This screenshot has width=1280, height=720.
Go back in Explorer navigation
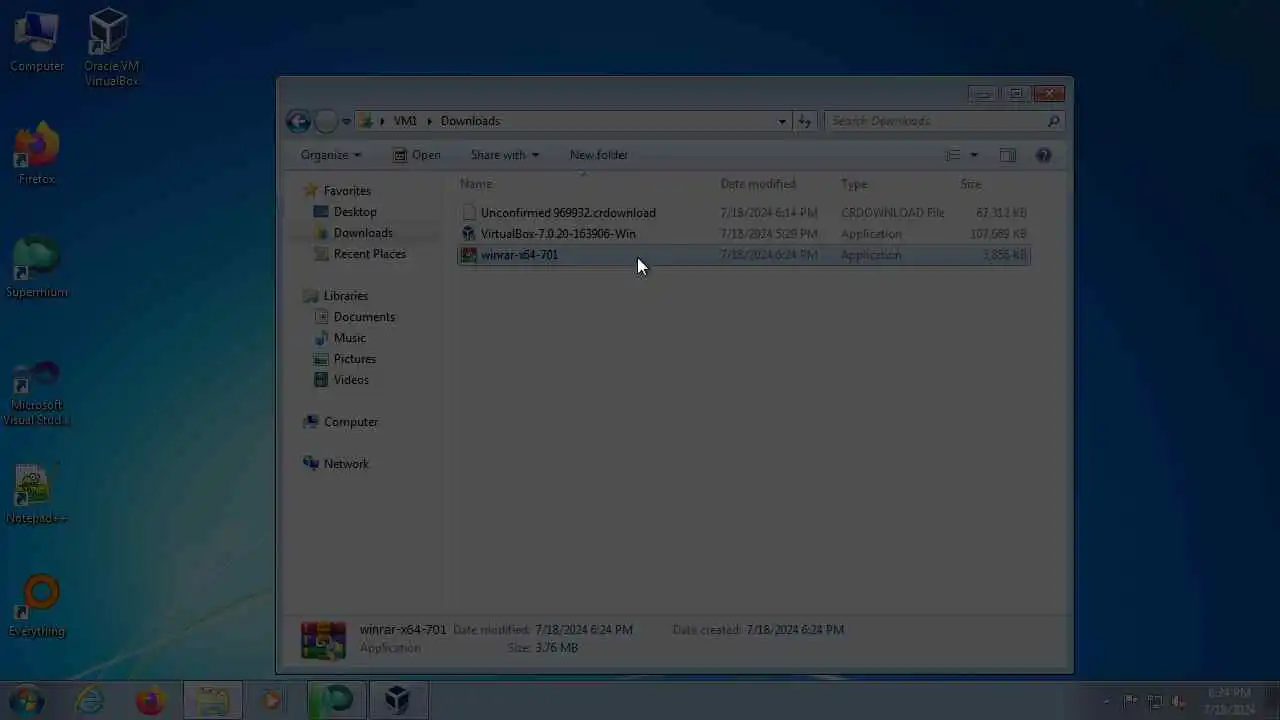[298, 121]
